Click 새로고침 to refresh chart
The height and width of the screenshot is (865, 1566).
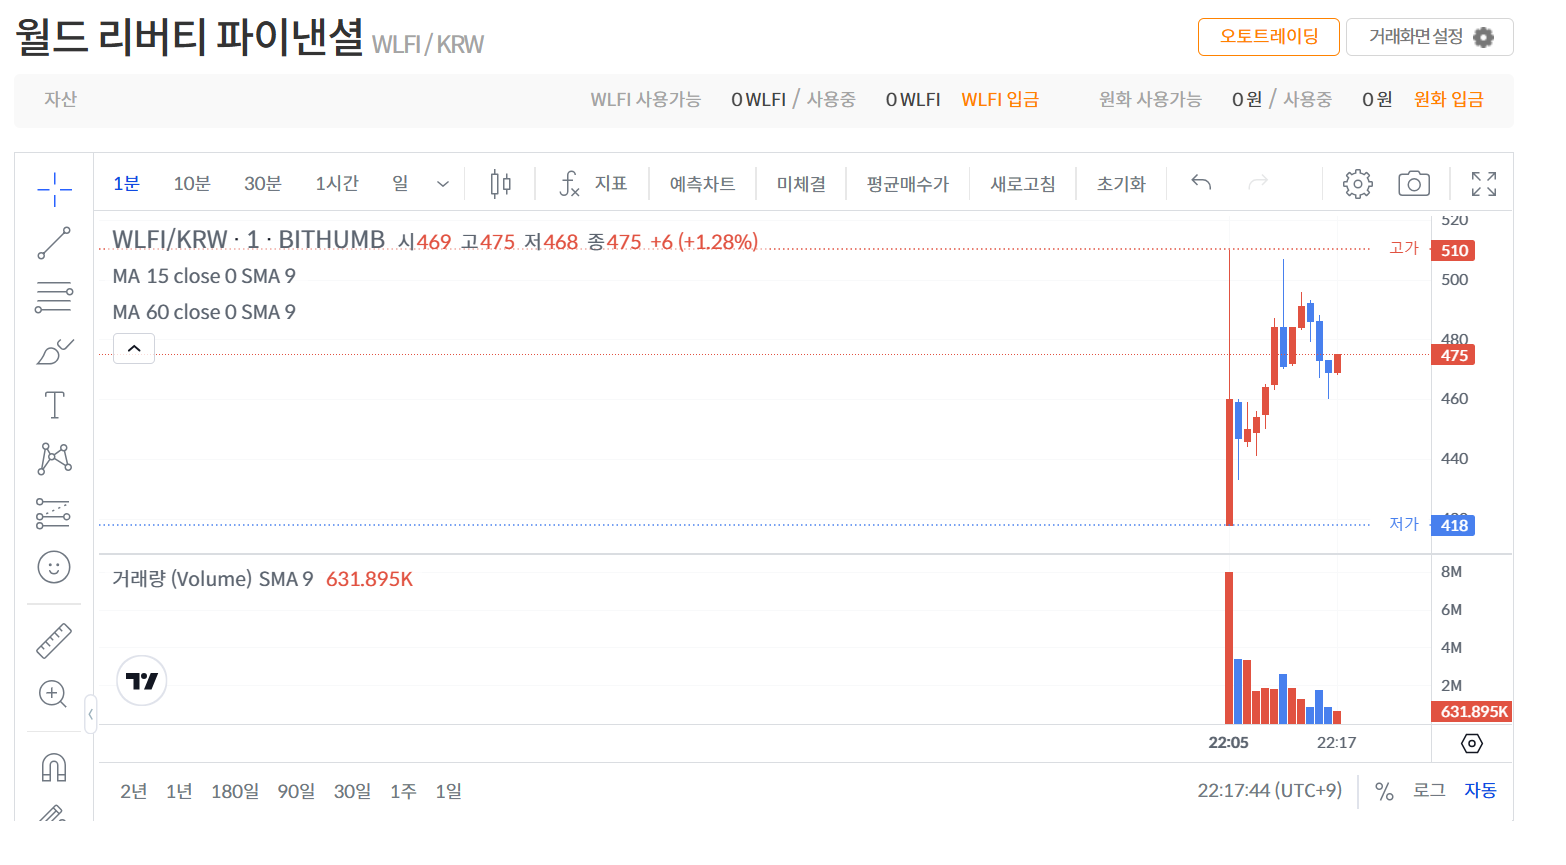point(1022,184)
